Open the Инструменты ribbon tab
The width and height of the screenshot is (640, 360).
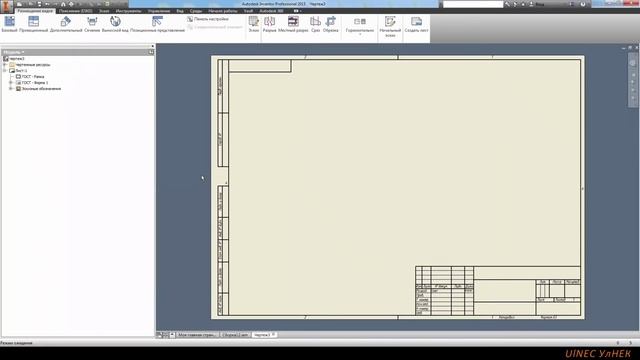click(x=129, y=11)
